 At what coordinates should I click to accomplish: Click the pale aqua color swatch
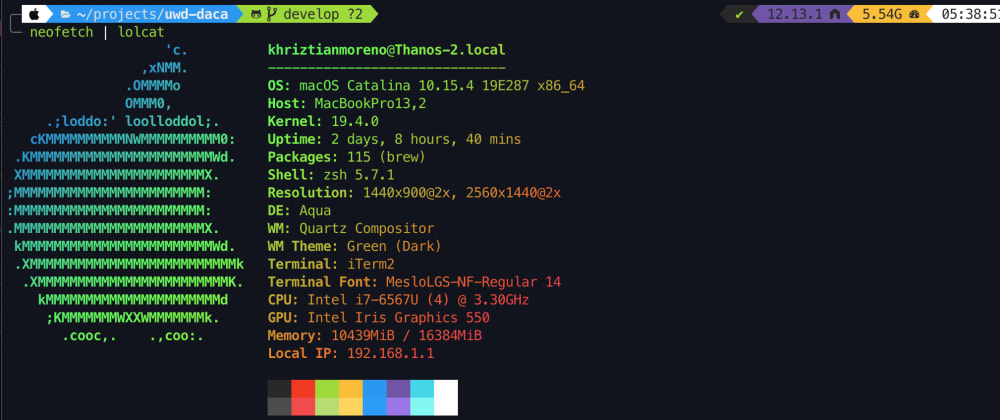pos(422,407)
